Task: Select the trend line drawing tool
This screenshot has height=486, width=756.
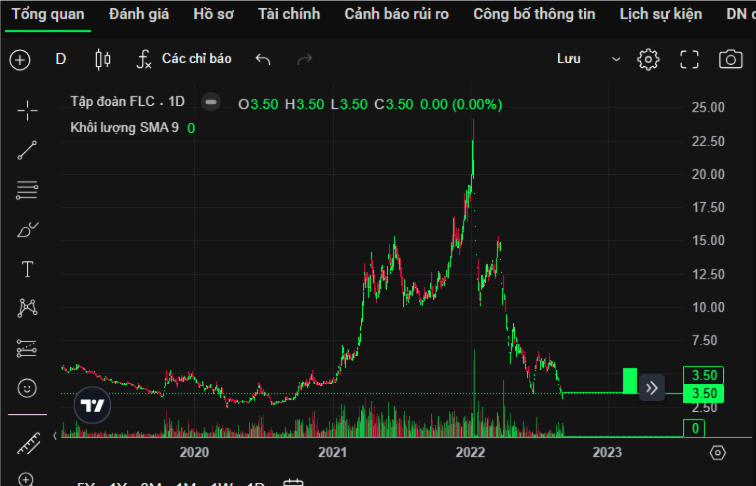Action: [x=27, y=150]
